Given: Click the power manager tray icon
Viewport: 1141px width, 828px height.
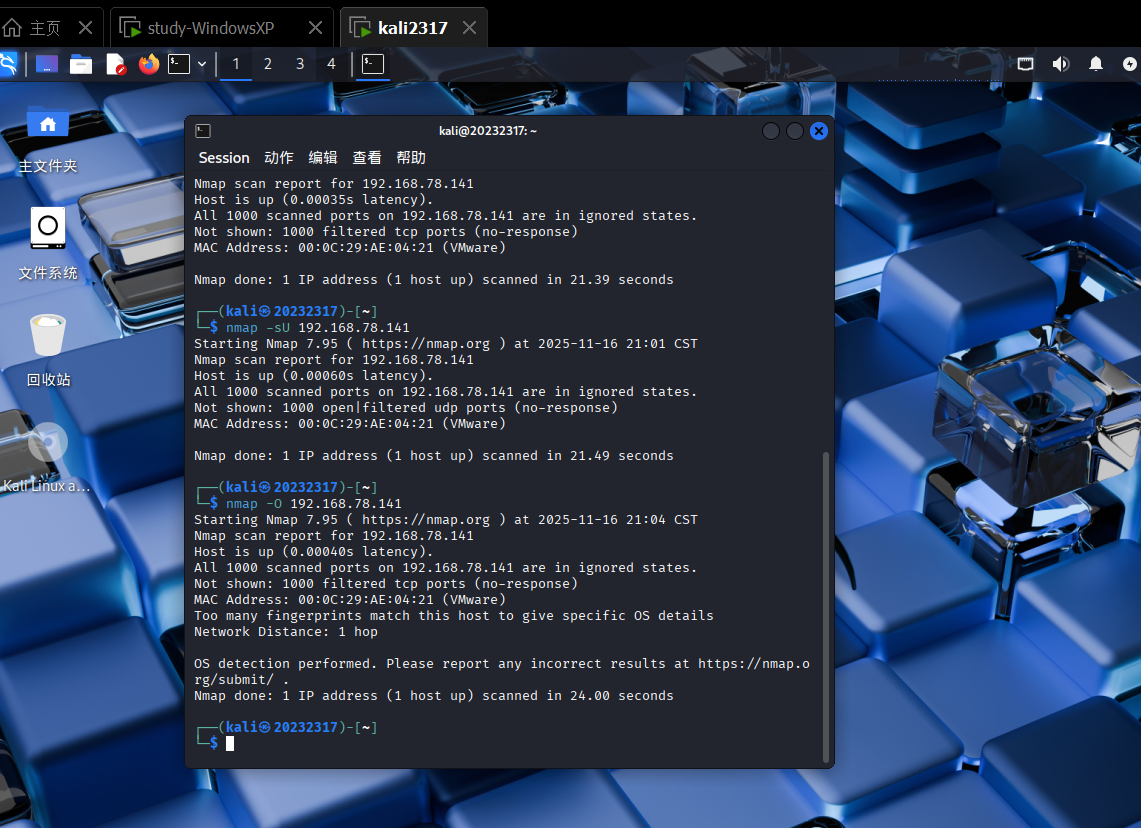Looking at the screenshot, I should (1130, 64).
